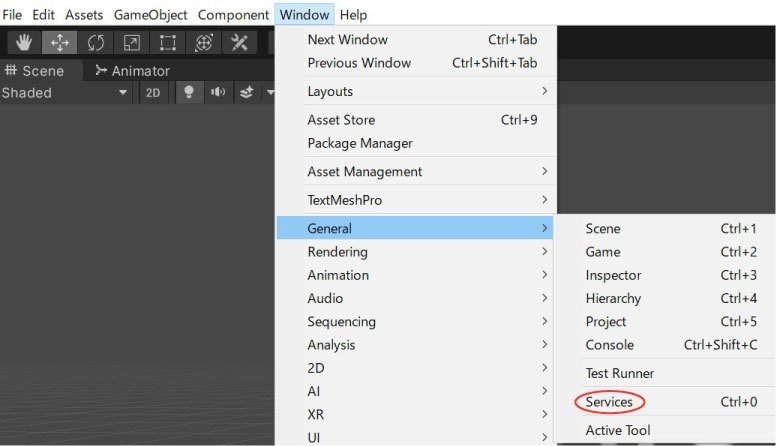
Task: Toggle scene lighting on or off
Action: click(186, 93)
